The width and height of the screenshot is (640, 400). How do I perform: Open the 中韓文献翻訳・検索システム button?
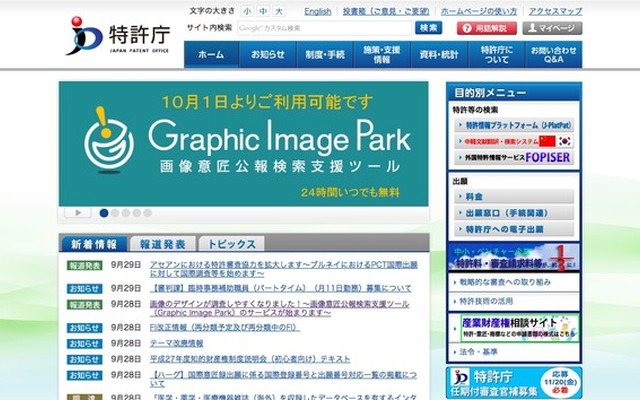coord(514,141)
